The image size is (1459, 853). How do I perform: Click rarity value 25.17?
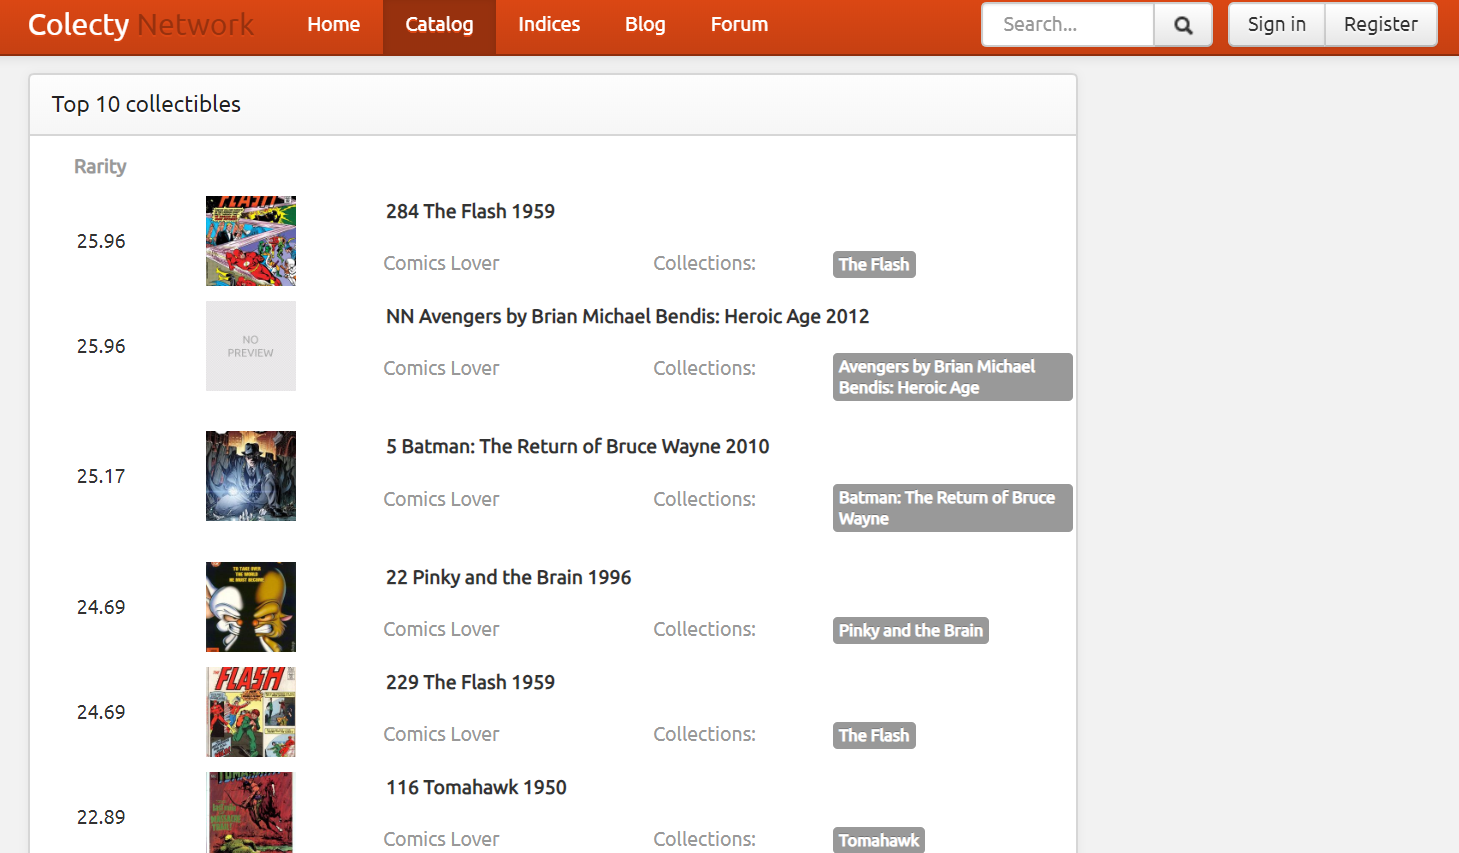101,476
